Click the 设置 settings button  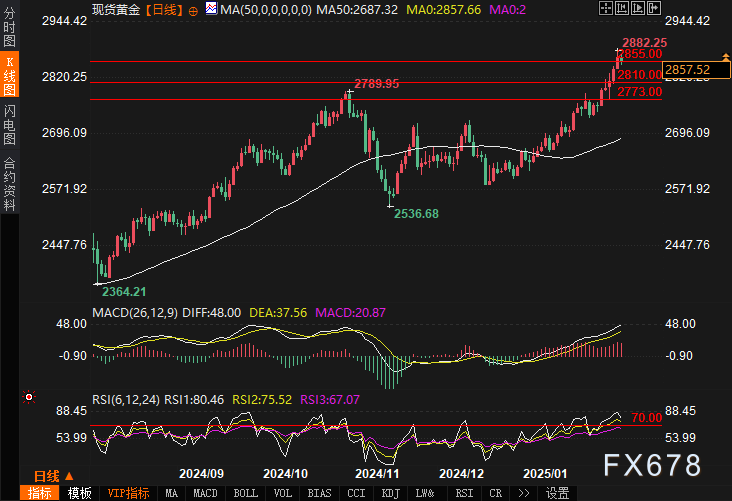pos(557,493)
